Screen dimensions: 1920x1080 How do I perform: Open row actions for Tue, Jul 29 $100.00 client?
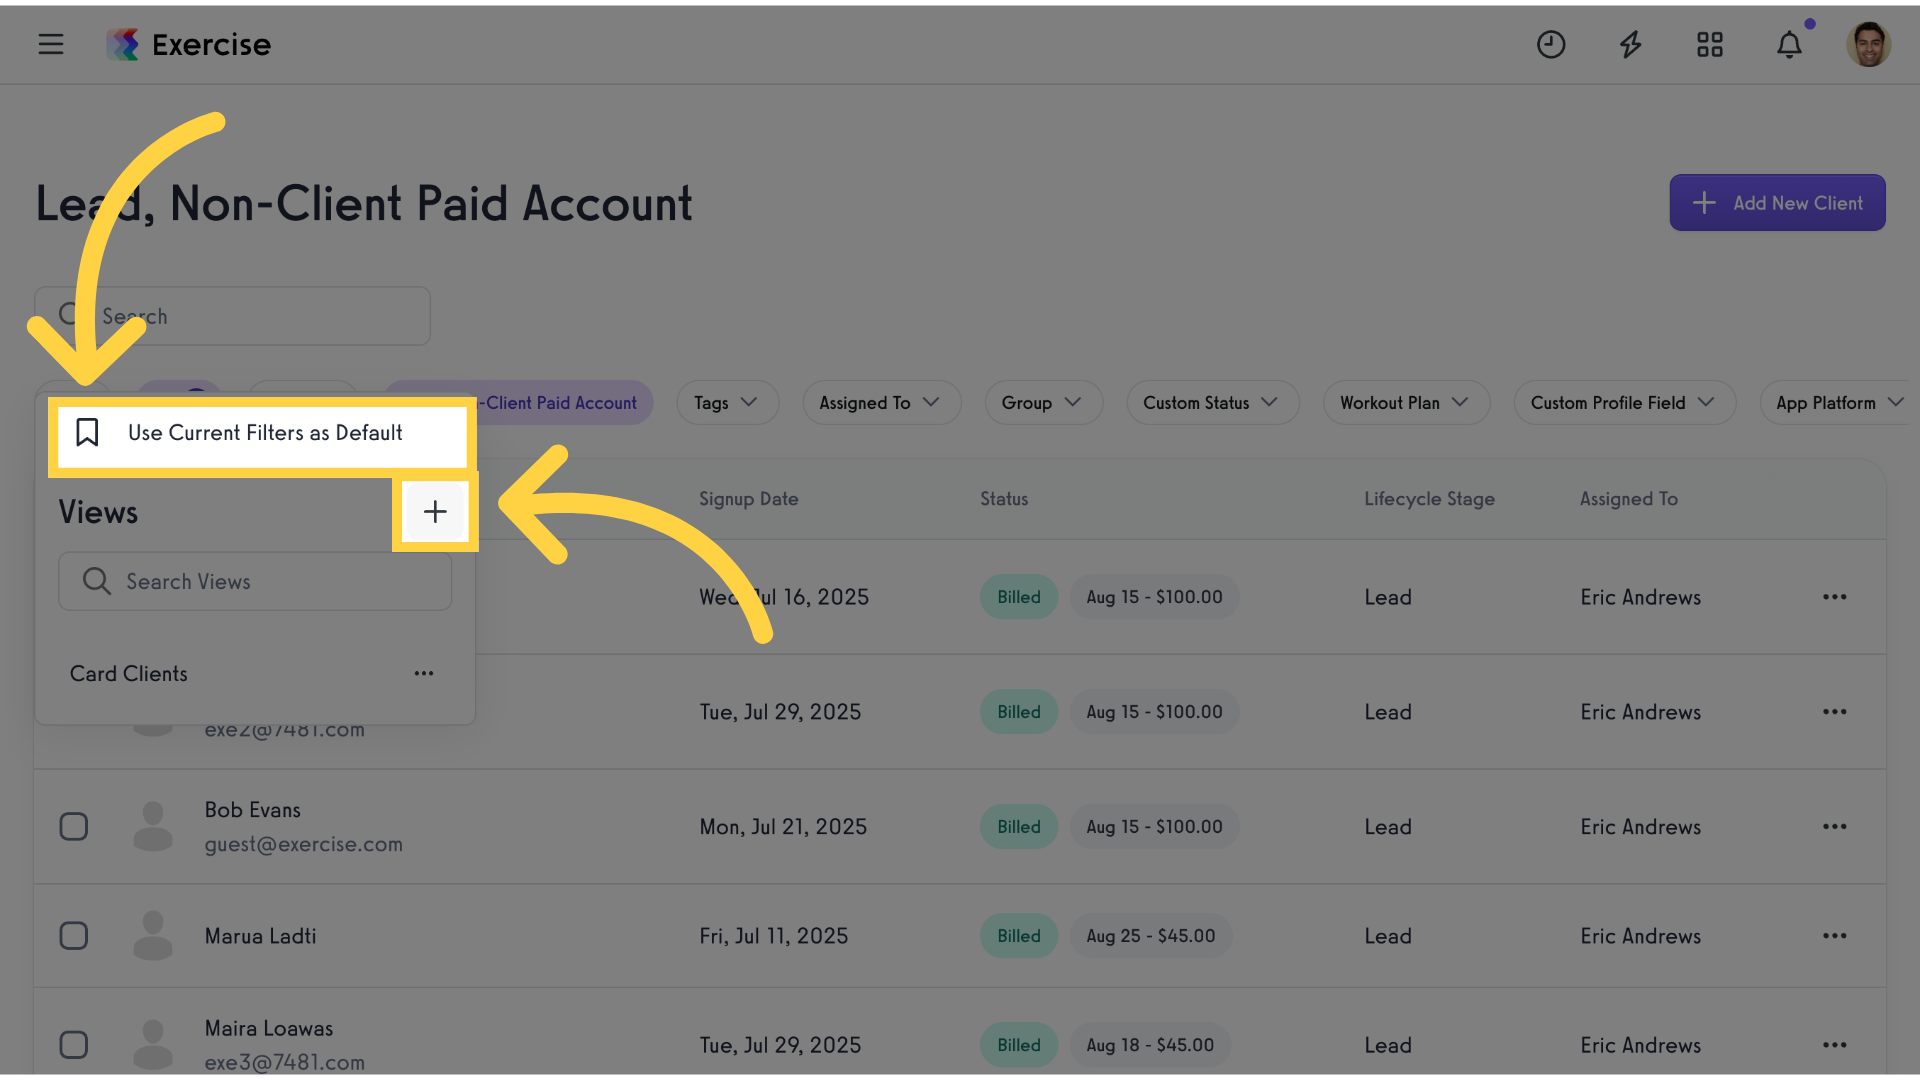pos(1834,712)
